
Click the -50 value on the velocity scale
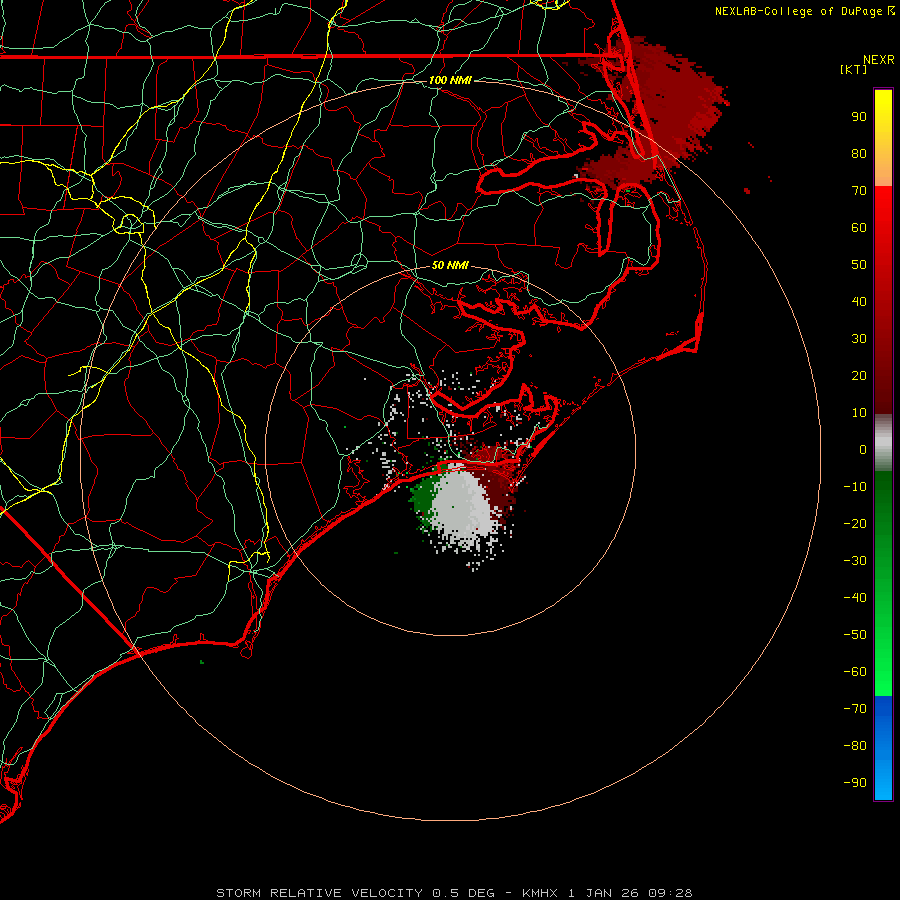click(x=855, y=635)
